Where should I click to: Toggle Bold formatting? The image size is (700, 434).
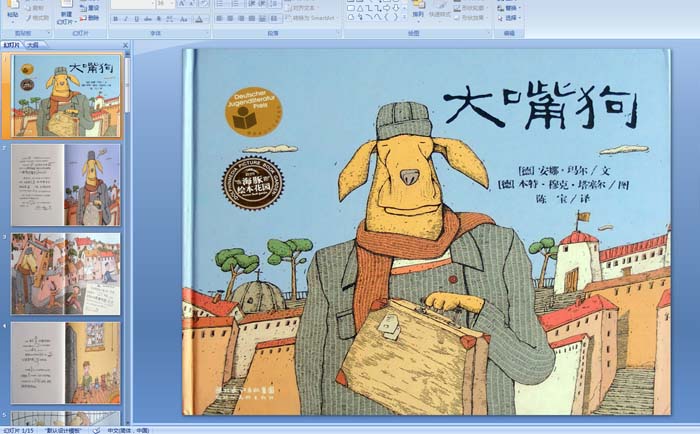pos(116,19)
